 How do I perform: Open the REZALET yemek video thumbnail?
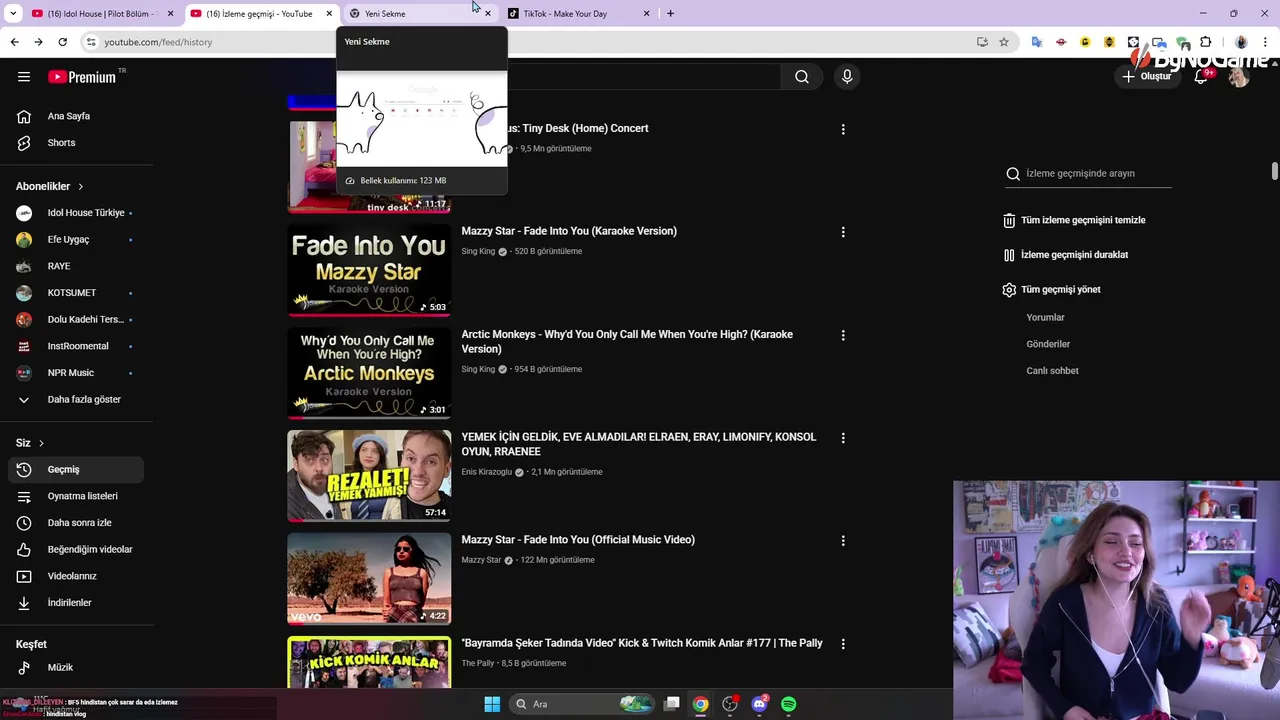(369, 476)
